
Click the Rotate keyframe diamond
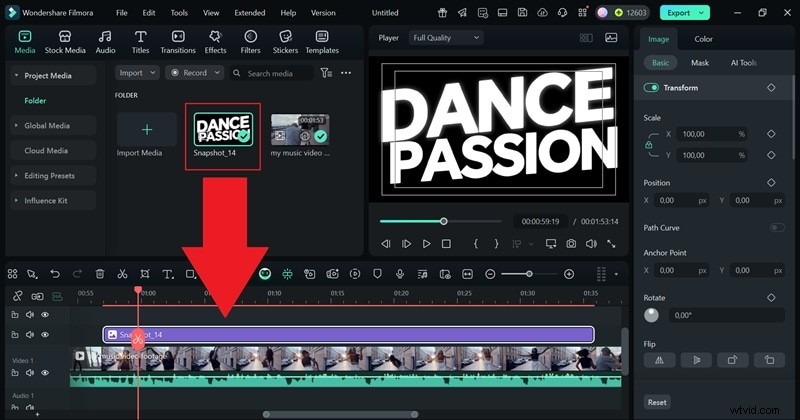click(x=771, y=298)
